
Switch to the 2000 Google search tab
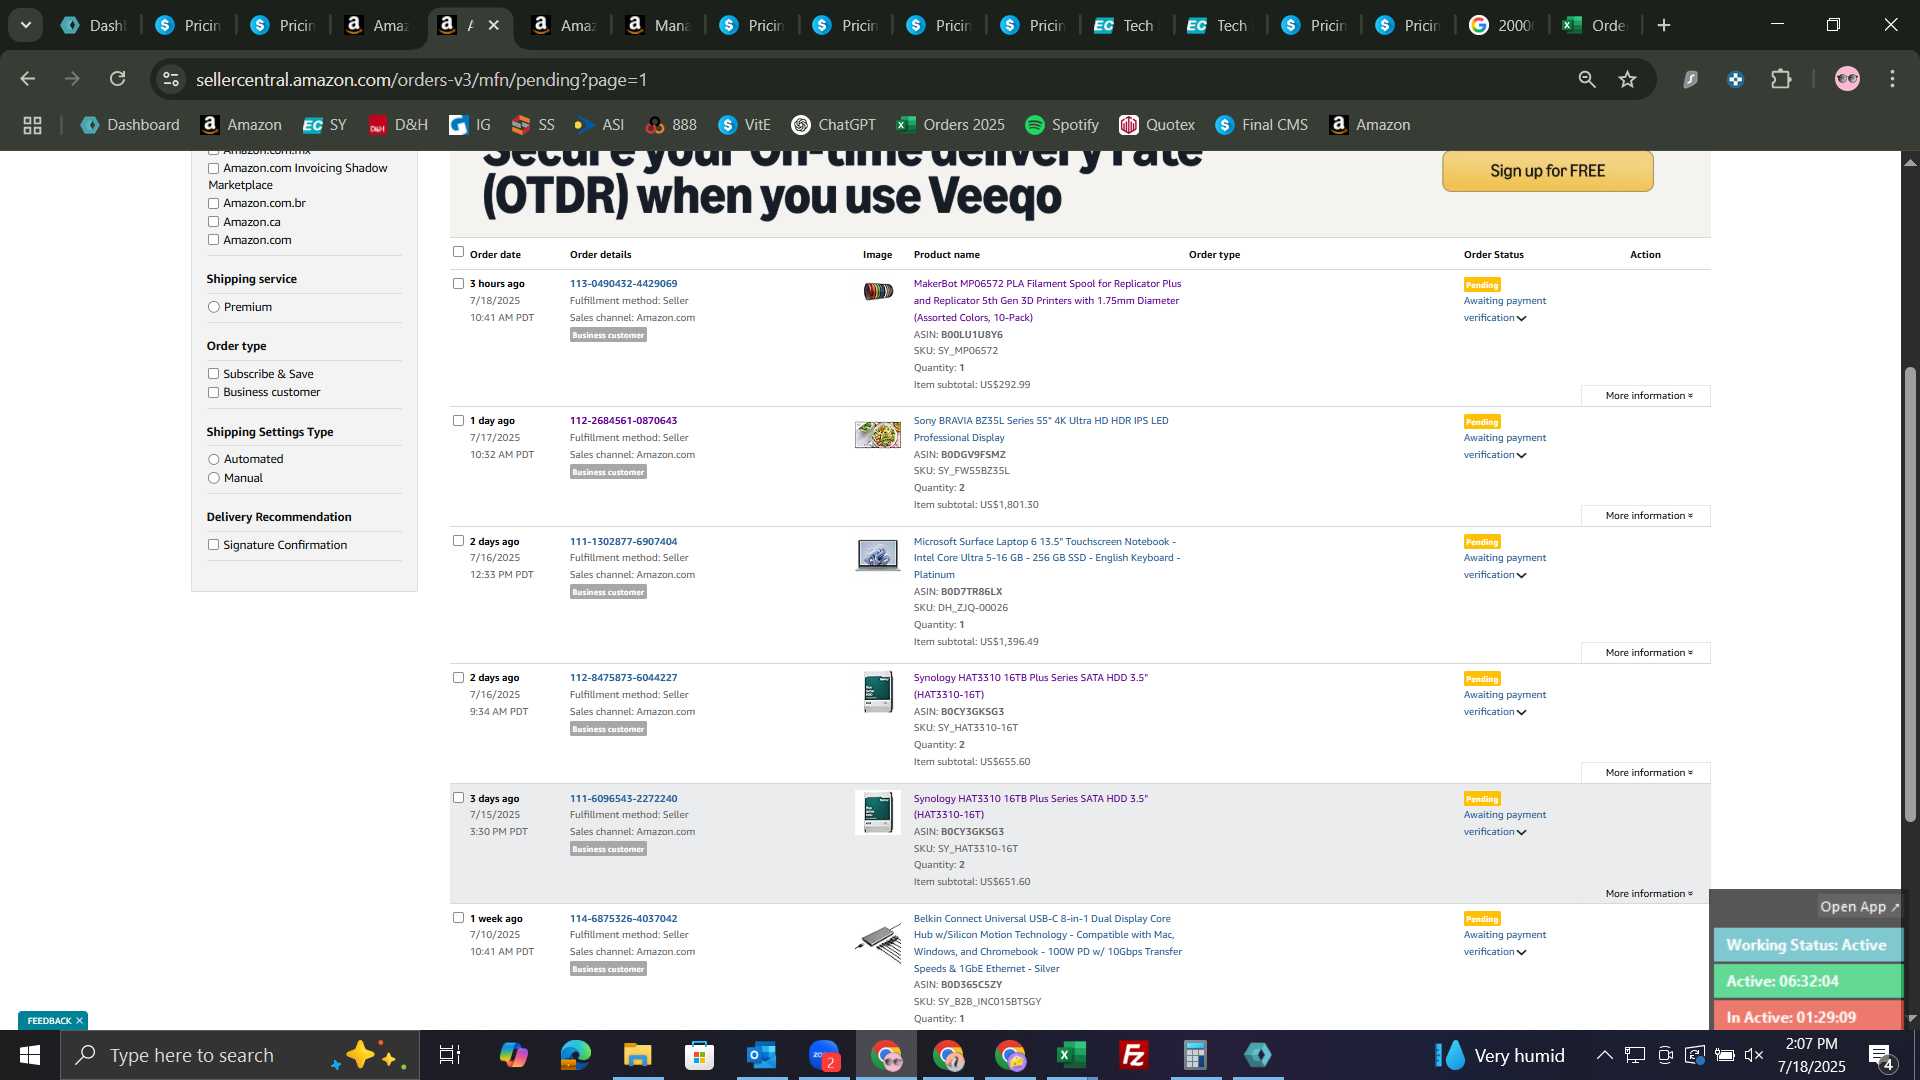pyautogui.click(x=1502, y=25)
